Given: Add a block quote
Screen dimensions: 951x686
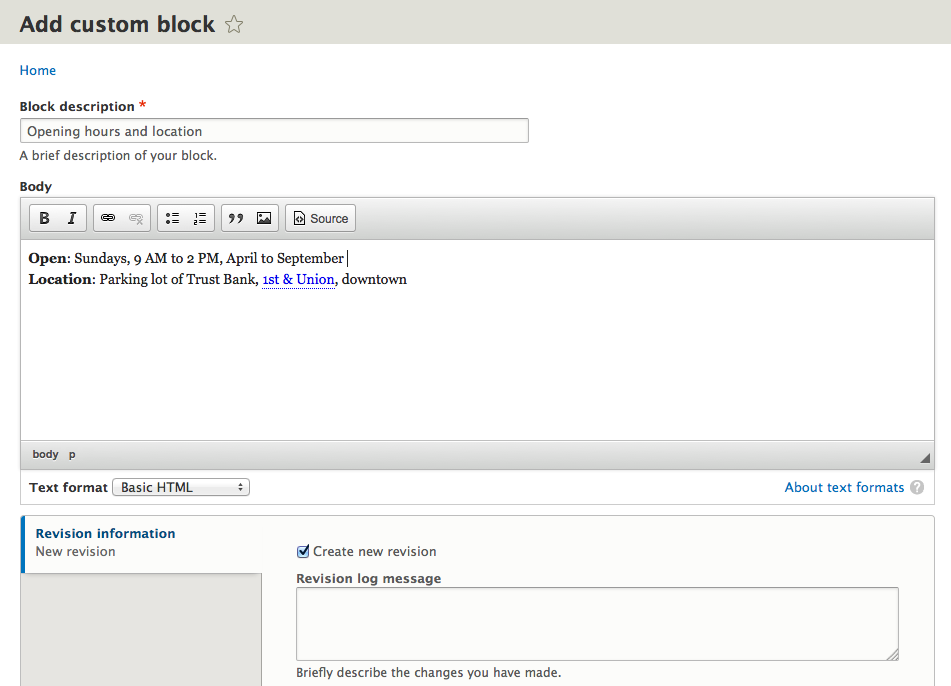Looking at the screenshot, I should [236, 218].
